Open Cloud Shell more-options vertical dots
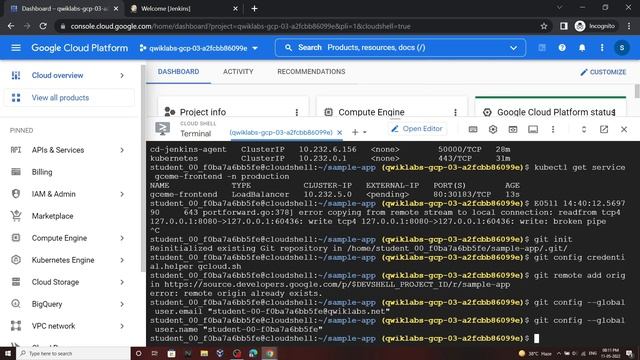 pyautogui.click(x=553, y=129)
